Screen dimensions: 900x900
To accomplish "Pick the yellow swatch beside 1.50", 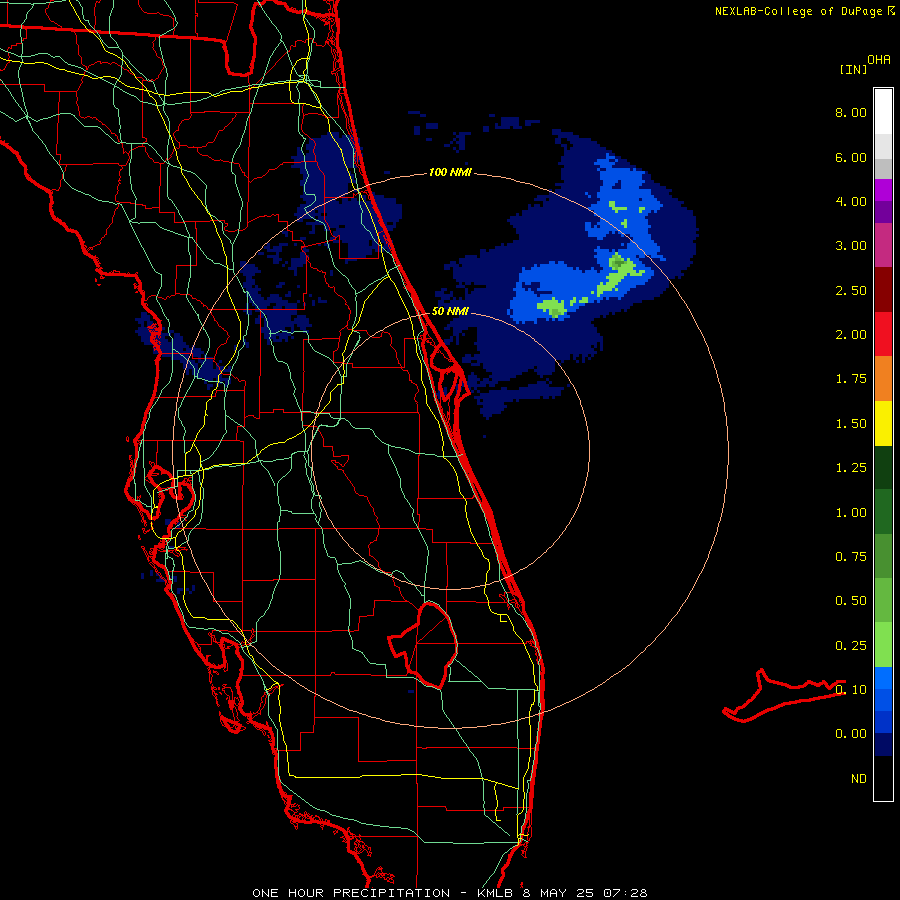I will [x=883, y=423].
